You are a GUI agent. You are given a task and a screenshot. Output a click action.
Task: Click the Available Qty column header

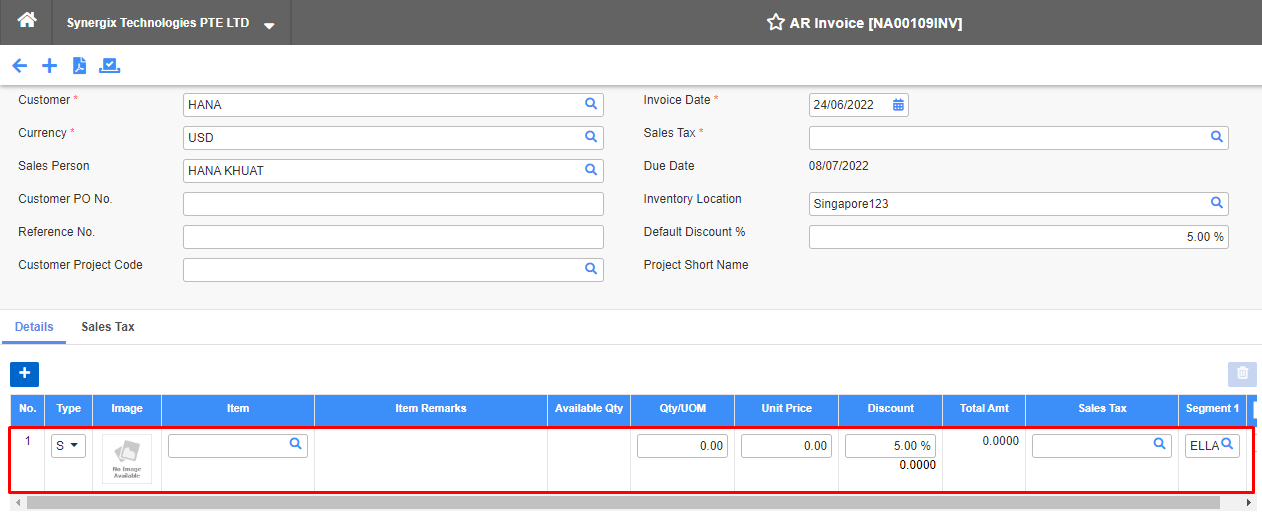pyautogui.click(x=589, y=409)
